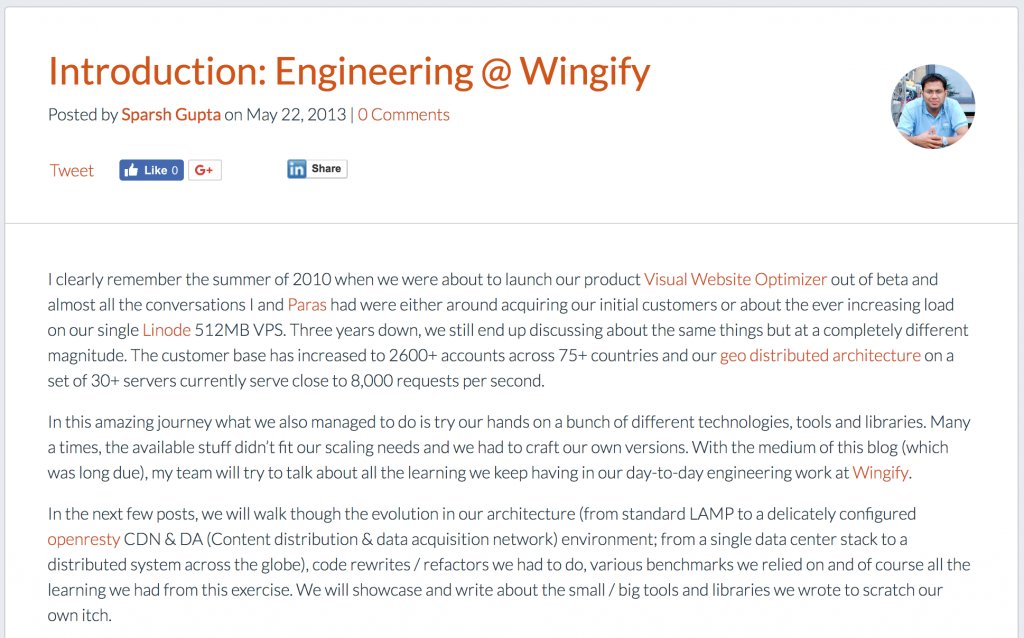Click the post title Introduction: Engineering @ Wingify
1024x638 pixels.
point(348,71)
